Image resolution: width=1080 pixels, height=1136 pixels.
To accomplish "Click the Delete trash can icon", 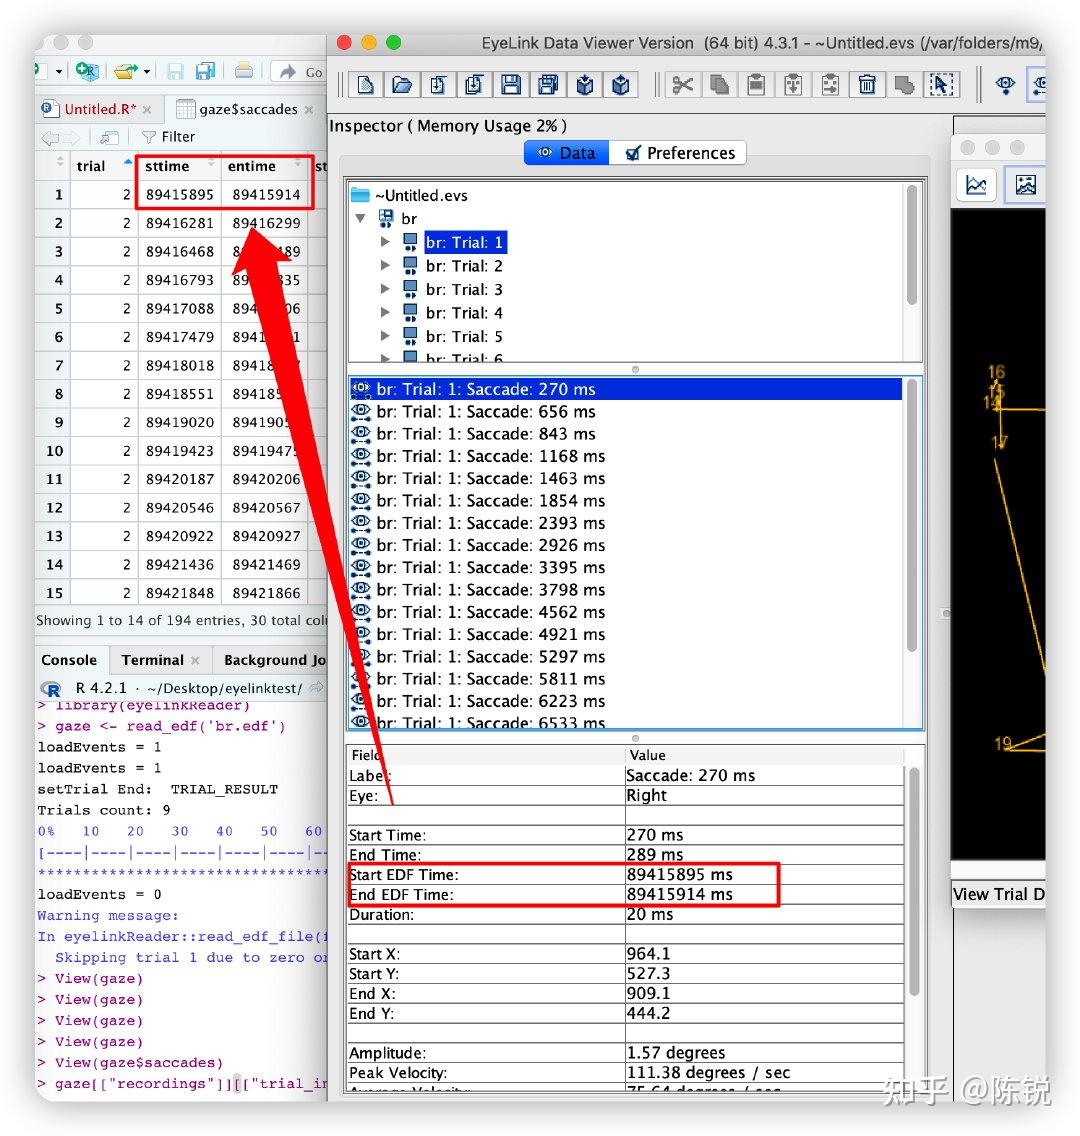I will [x=867, y=85].
